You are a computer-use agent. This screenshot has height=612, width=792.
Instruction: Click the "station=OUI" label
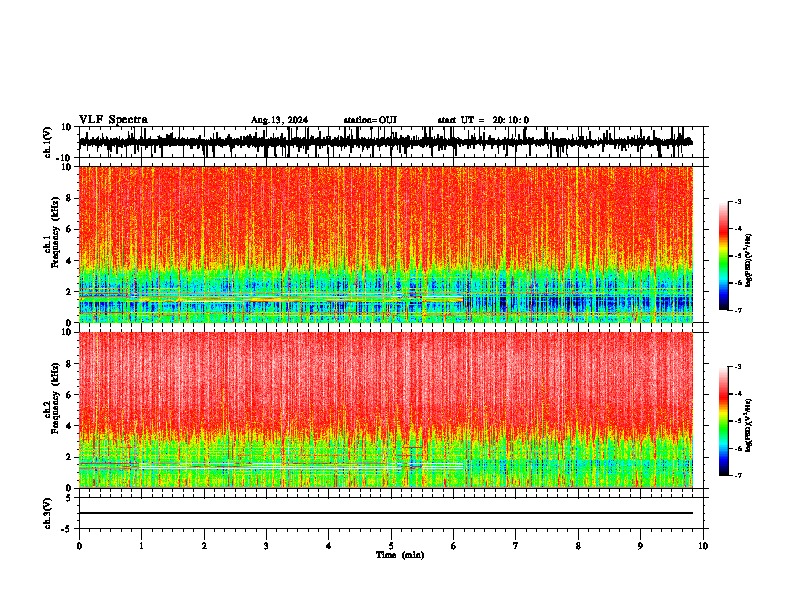370,120
